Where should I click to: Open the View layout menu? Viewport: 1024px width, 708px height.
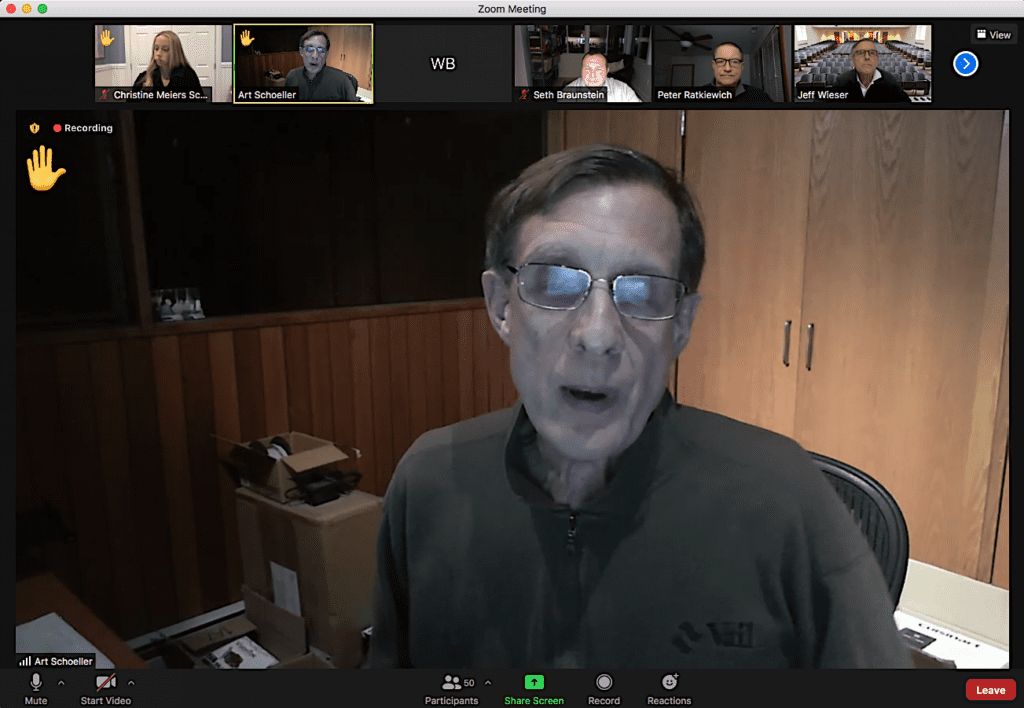pos(993,34)
